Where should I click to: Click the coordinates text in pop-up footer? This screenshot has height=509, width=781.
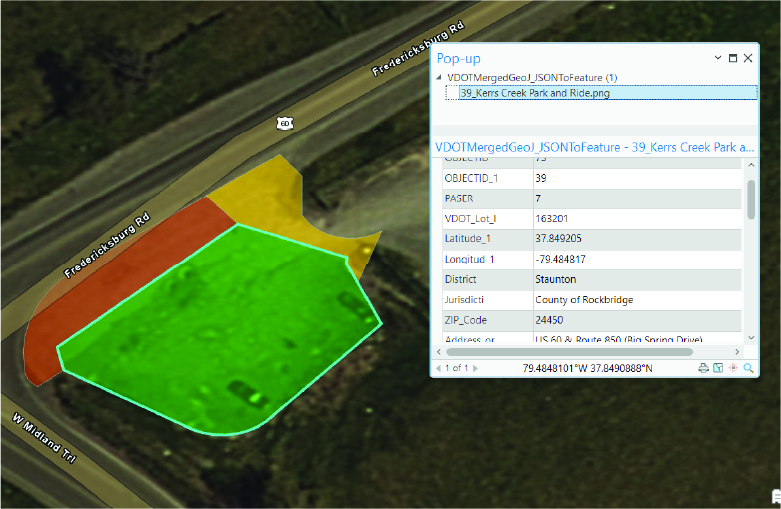click(x=587, y=368)
